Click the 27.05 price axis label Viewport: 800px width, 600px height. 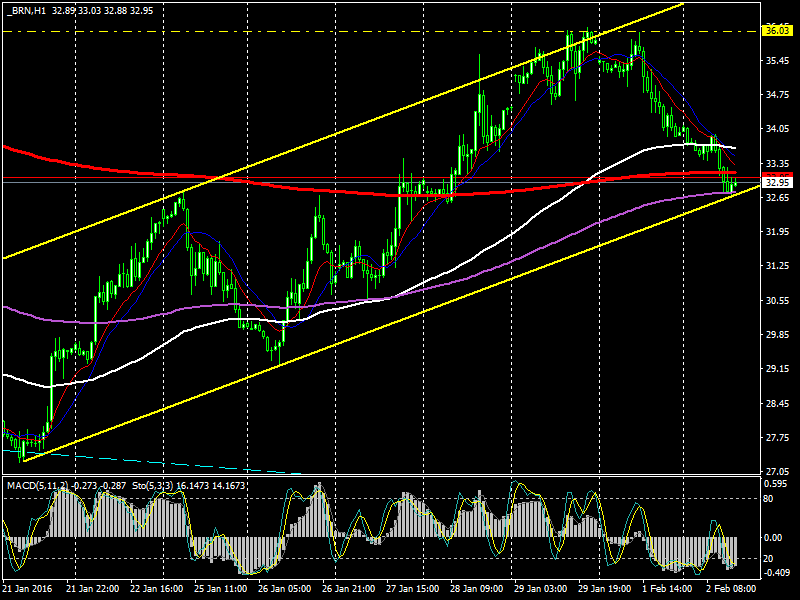(778, 472)
